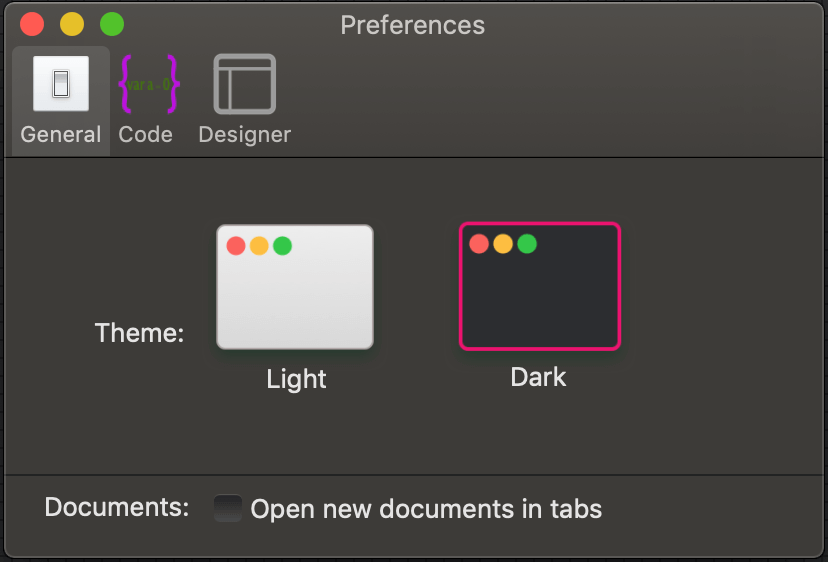
Task: Close the Preferences window with red button
Action: (32, 24)
